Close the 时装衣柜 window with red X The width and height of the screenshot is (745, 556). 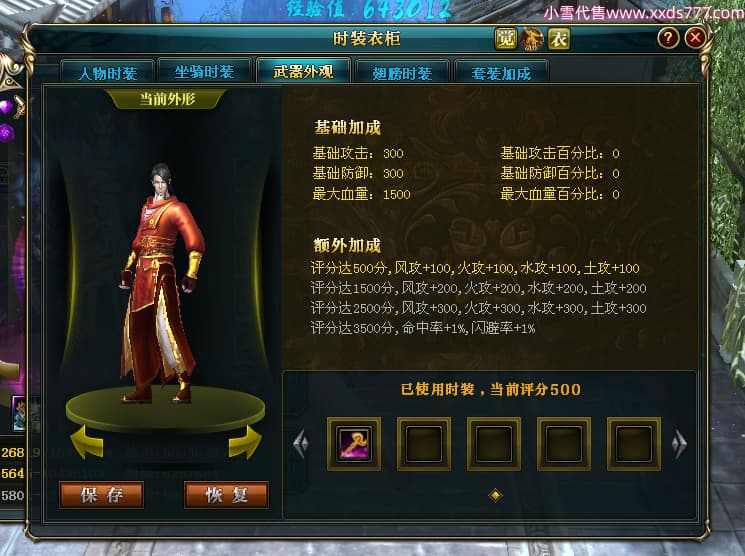coord(695,38)
